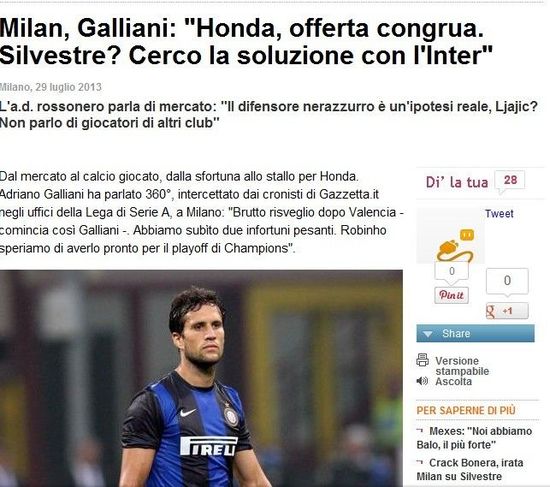Click the Galliani Honda headline
The height and width of the screenshot is (487, 550).
(246, 41)
